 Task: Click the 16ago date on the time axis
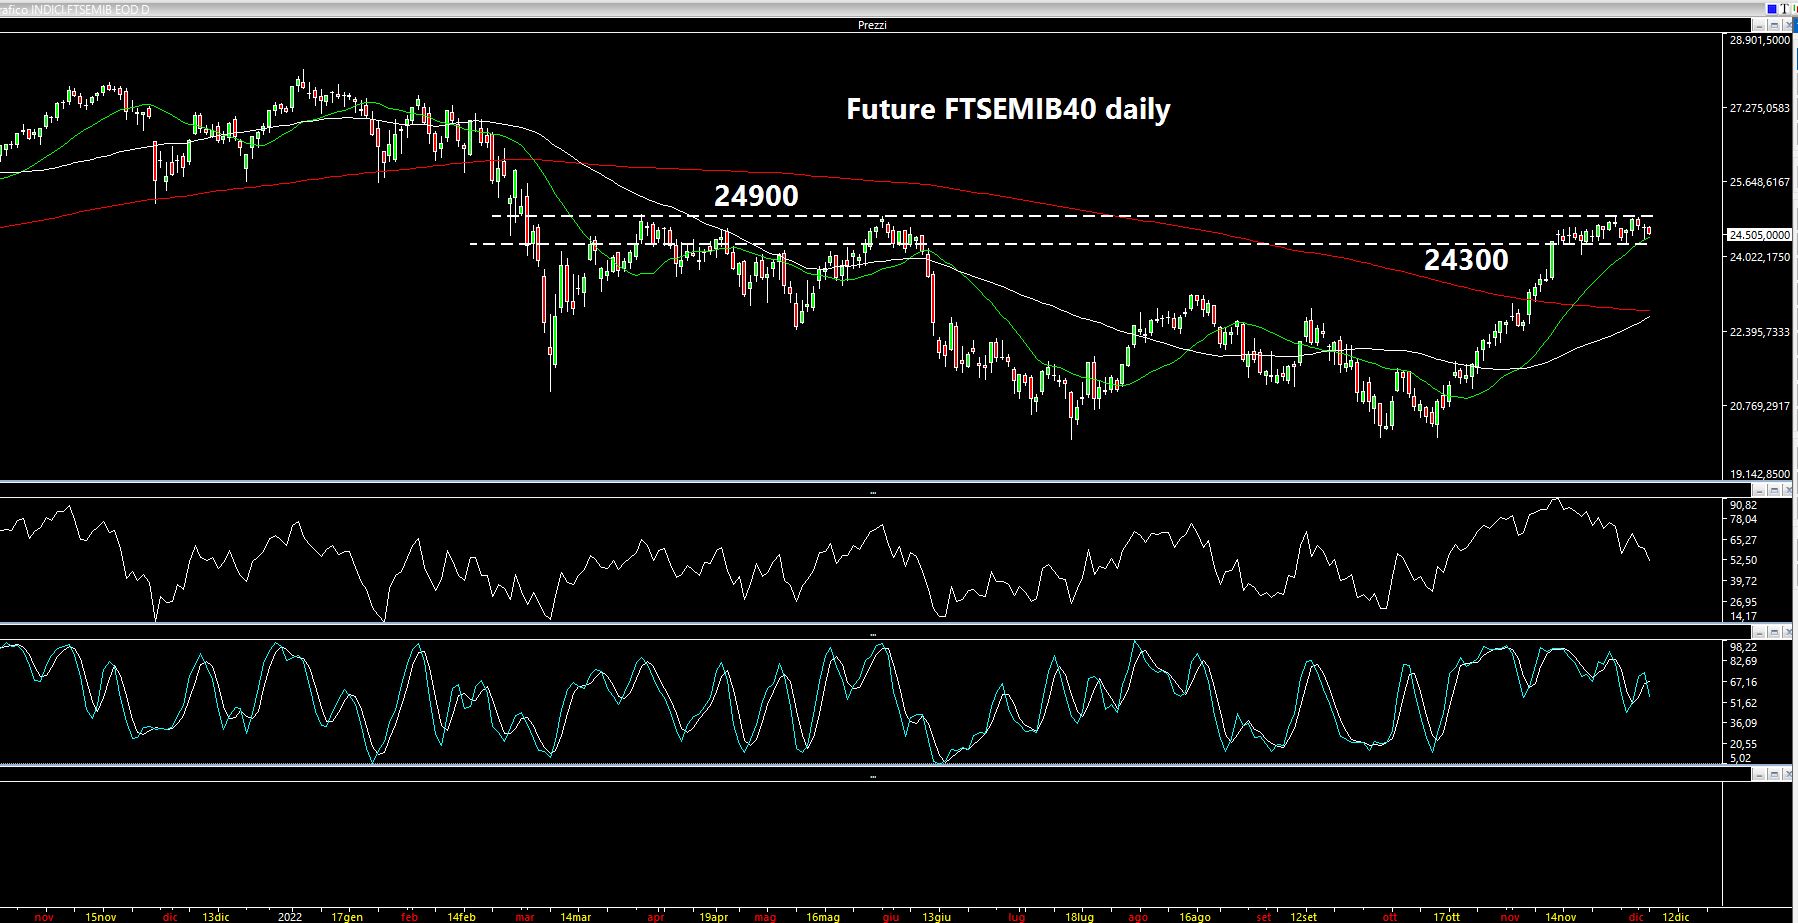pos(1195,916)
